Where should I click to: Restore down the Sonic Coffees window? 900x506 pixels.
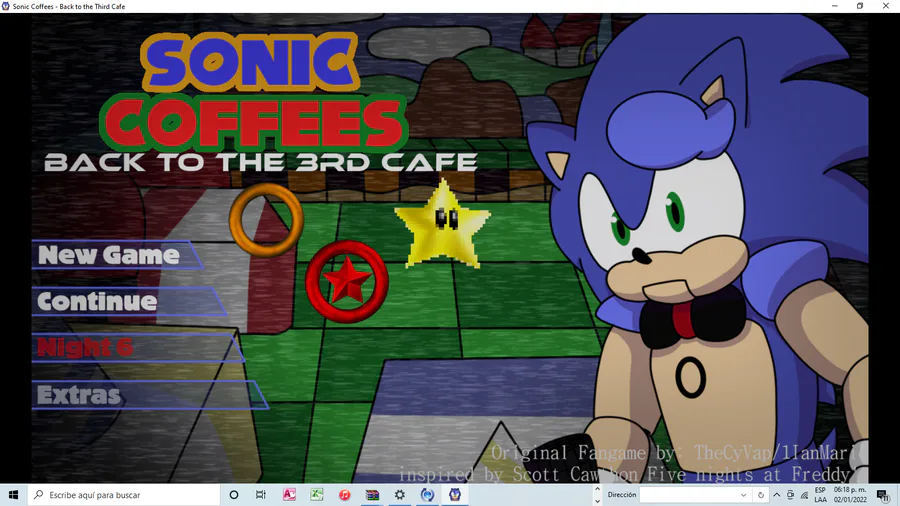860,6
